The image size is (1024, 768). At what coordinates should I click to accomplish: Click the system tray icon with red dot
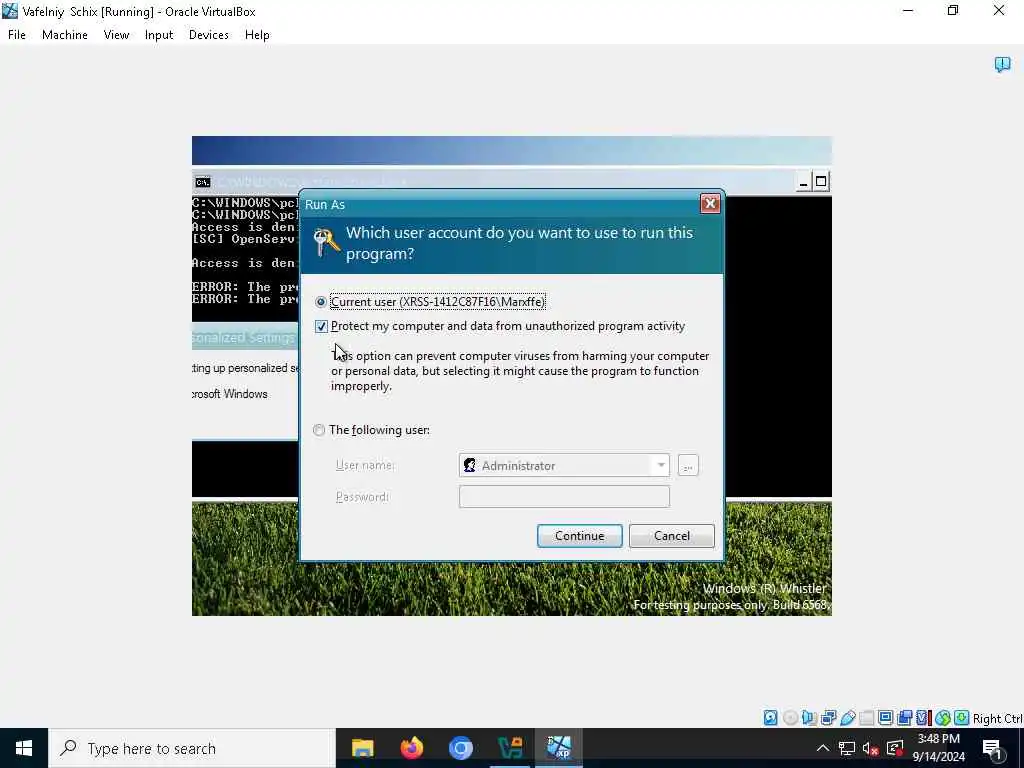895,748
